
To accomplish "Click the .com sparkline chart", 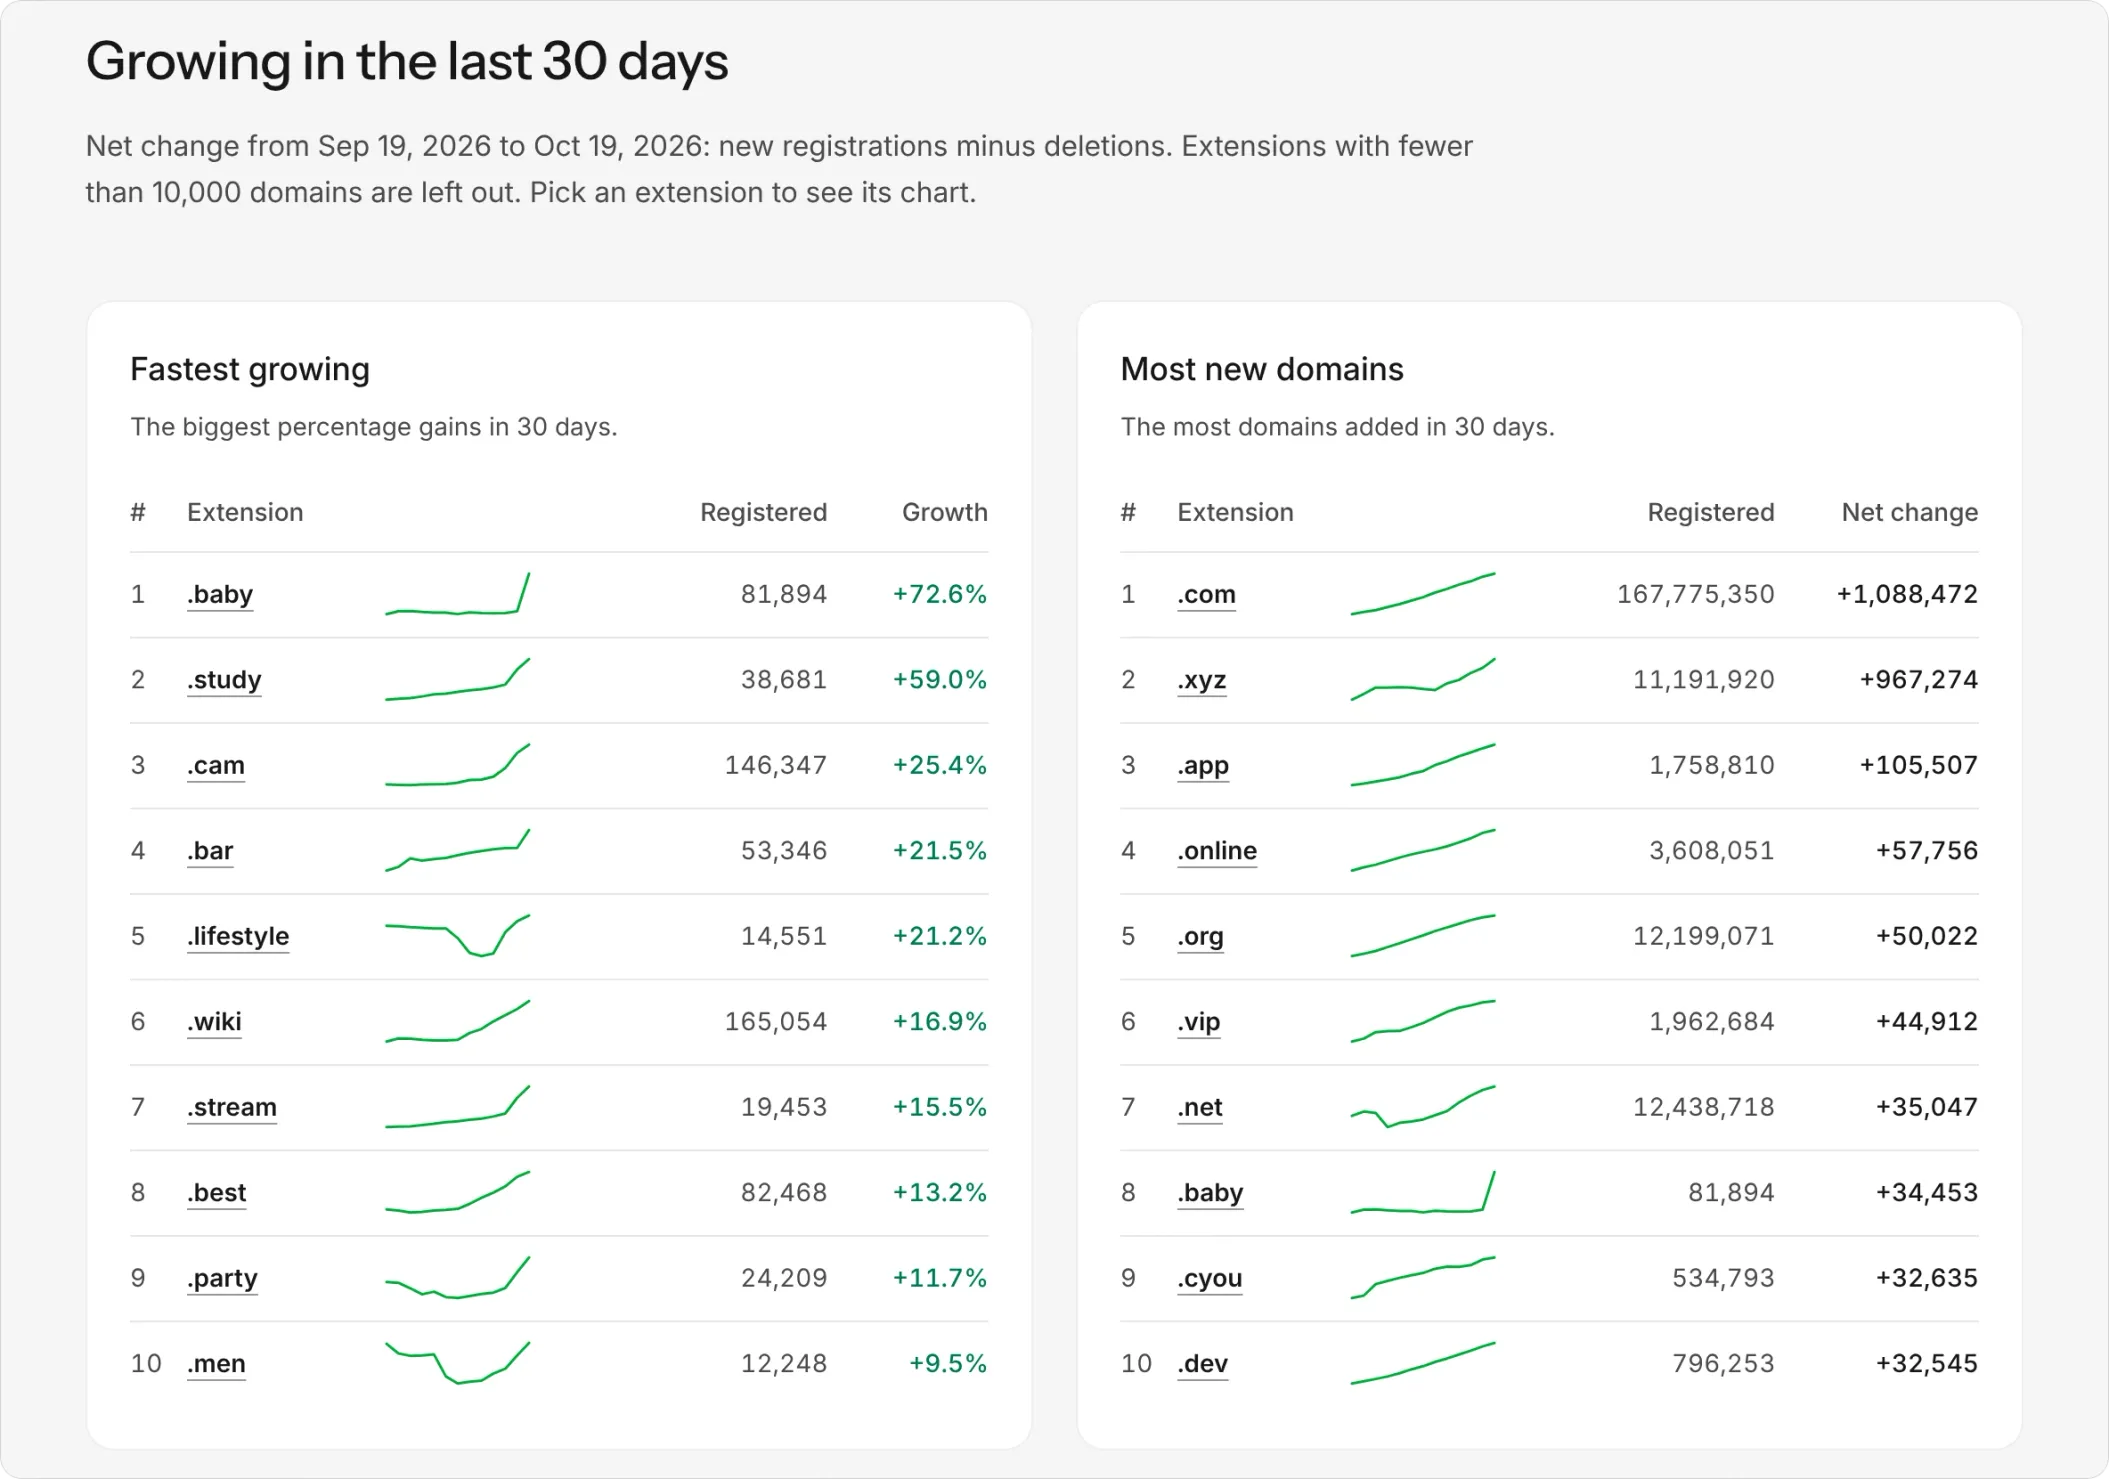I will [1423, 594].
